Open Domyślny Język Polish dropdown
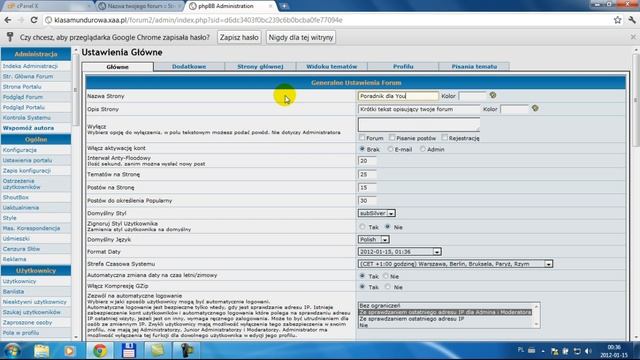 374,239
